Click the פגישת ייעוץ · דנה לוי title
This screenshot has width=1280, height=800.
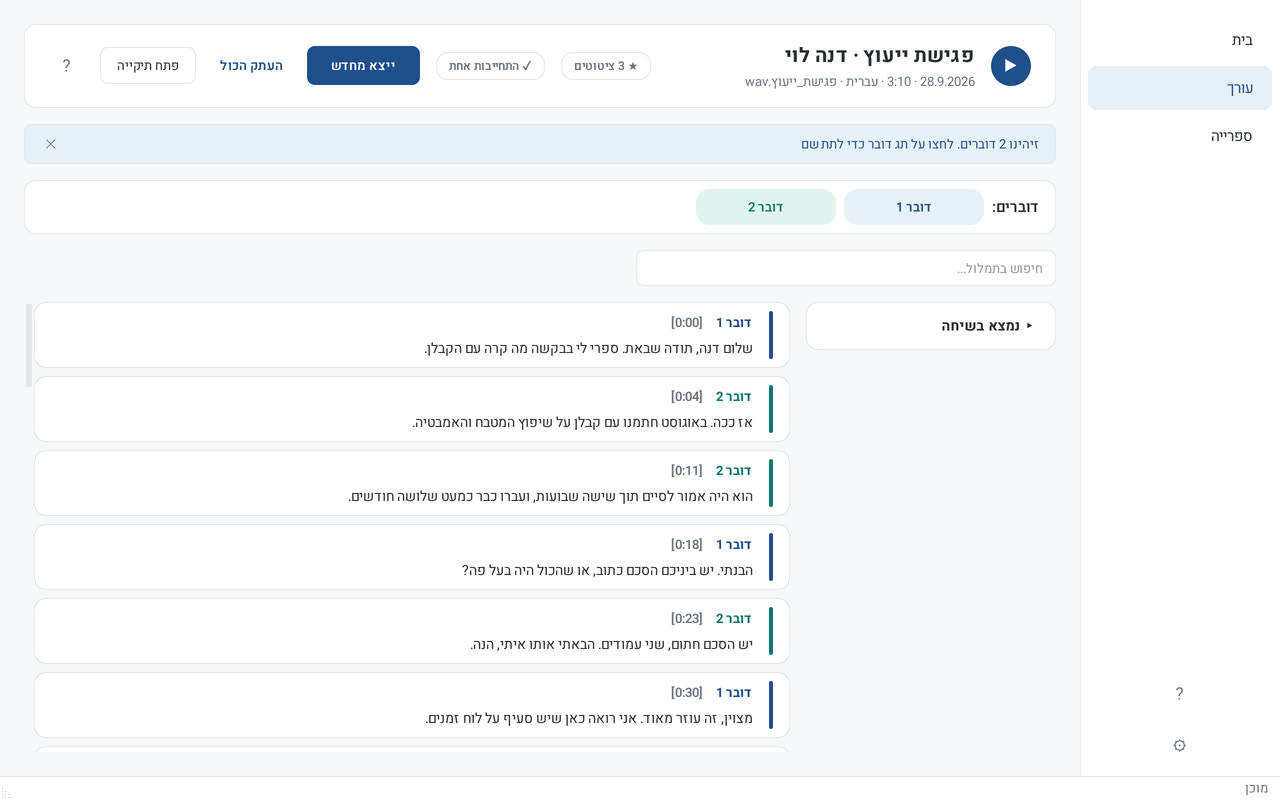pyautogui.click(x=880, y=55)
